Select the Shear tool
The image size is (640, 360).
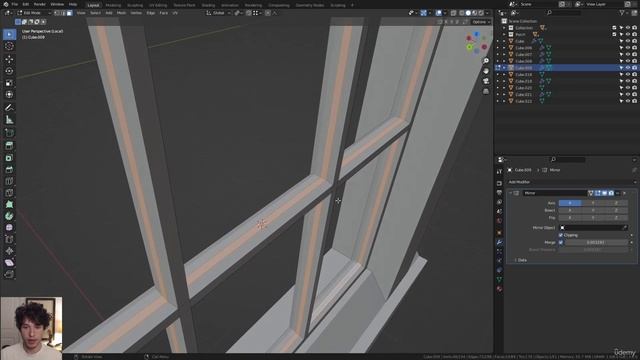(x=9, y=263)
